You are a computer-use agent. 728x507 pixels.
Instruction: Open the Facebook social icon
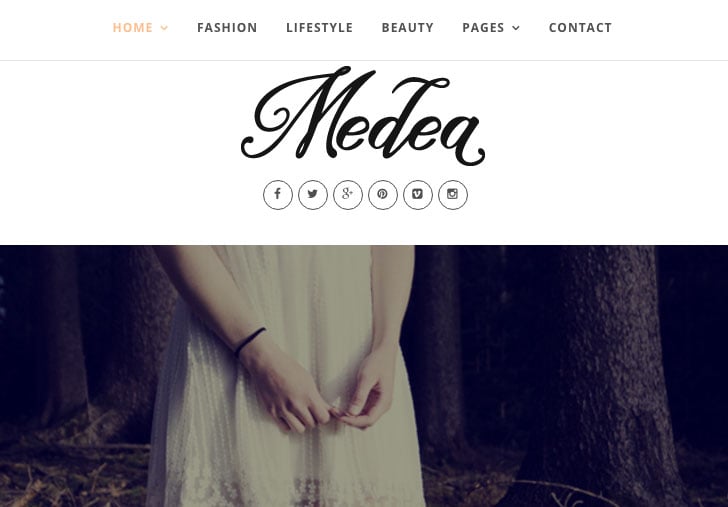coord(278,195)
